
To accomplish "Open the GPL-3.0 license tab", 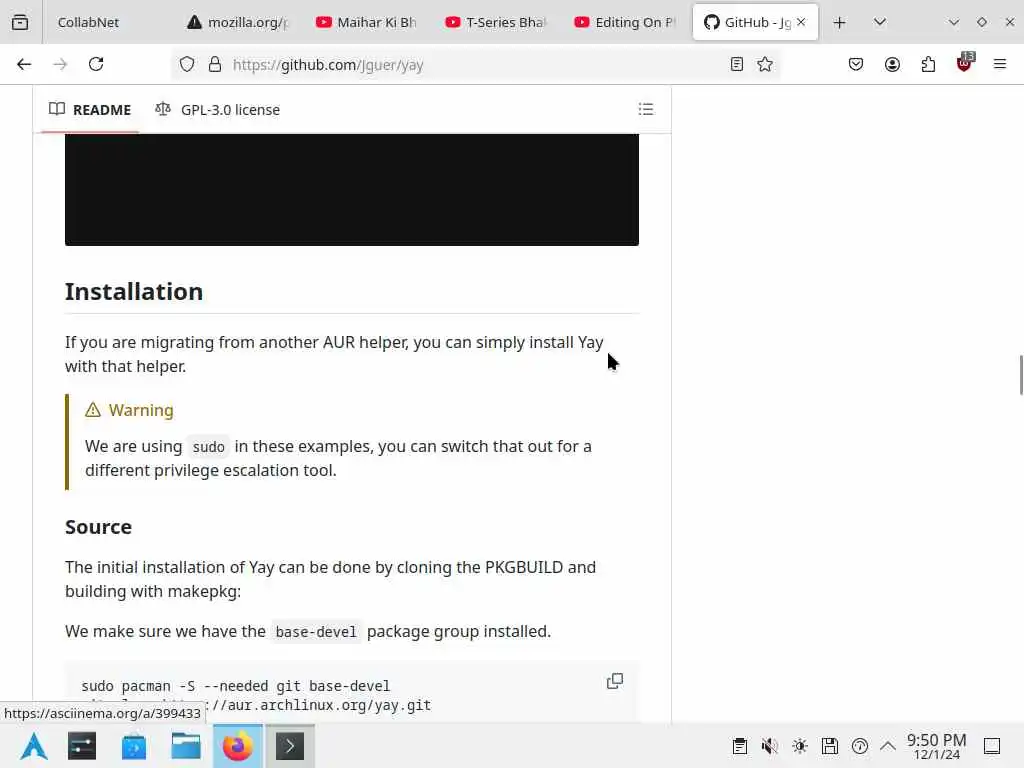I will point(217,110).
